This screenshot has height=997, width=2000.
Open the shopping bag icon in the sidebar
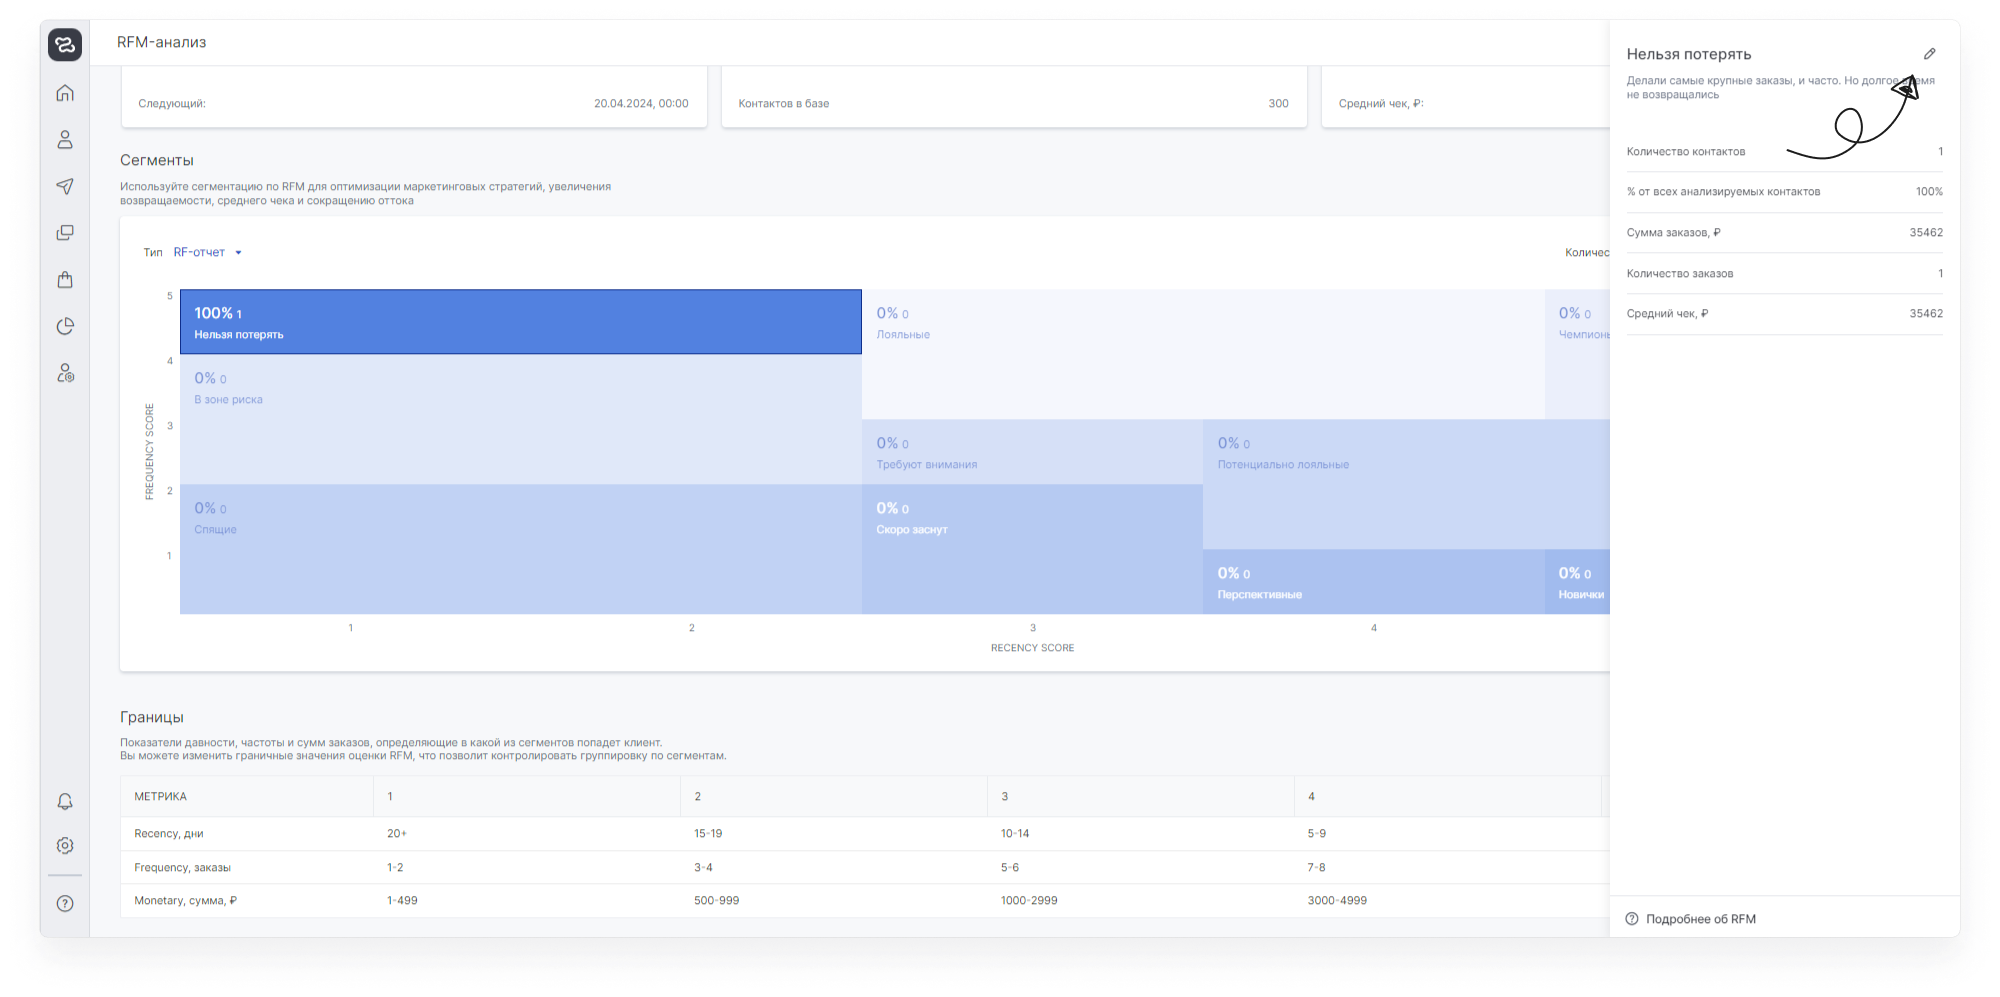(65, 280)
